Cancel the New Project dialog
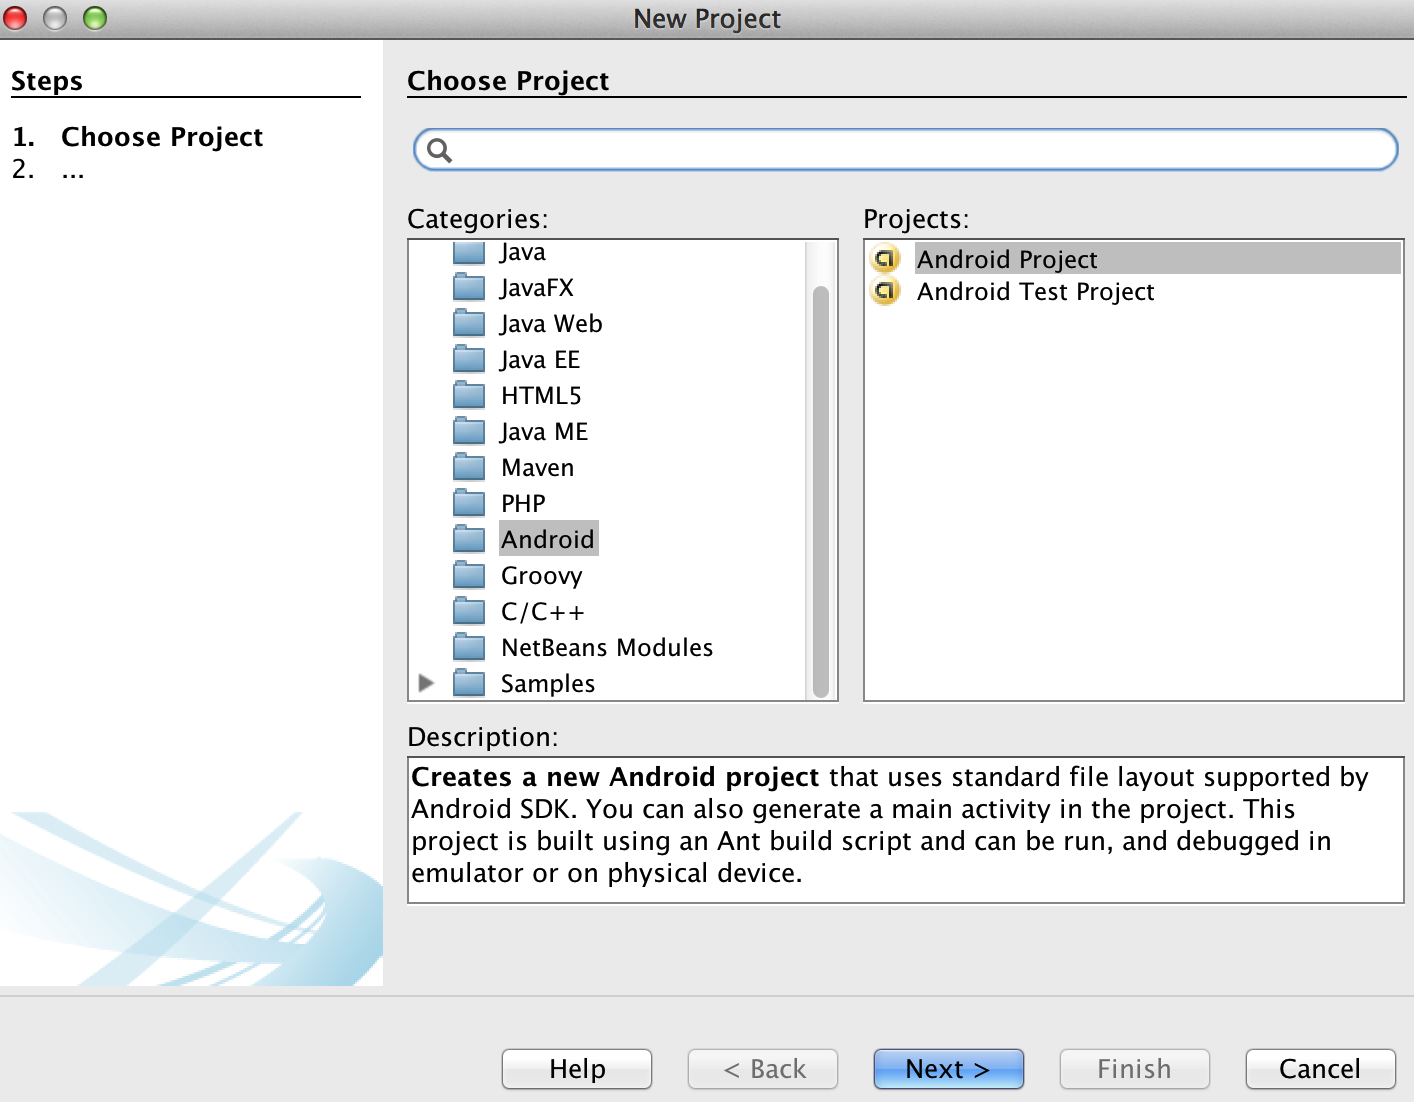This screenshot has width=1414, height=1102. pos(1321,1069)
